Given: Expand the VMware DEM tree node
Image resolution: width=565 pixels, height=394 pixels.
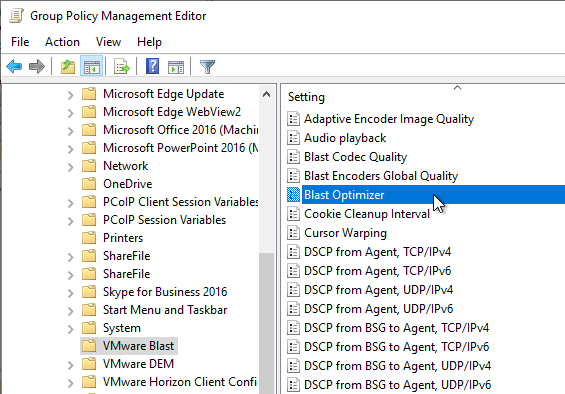Looking at the screenshot, I should coord(71,365).
